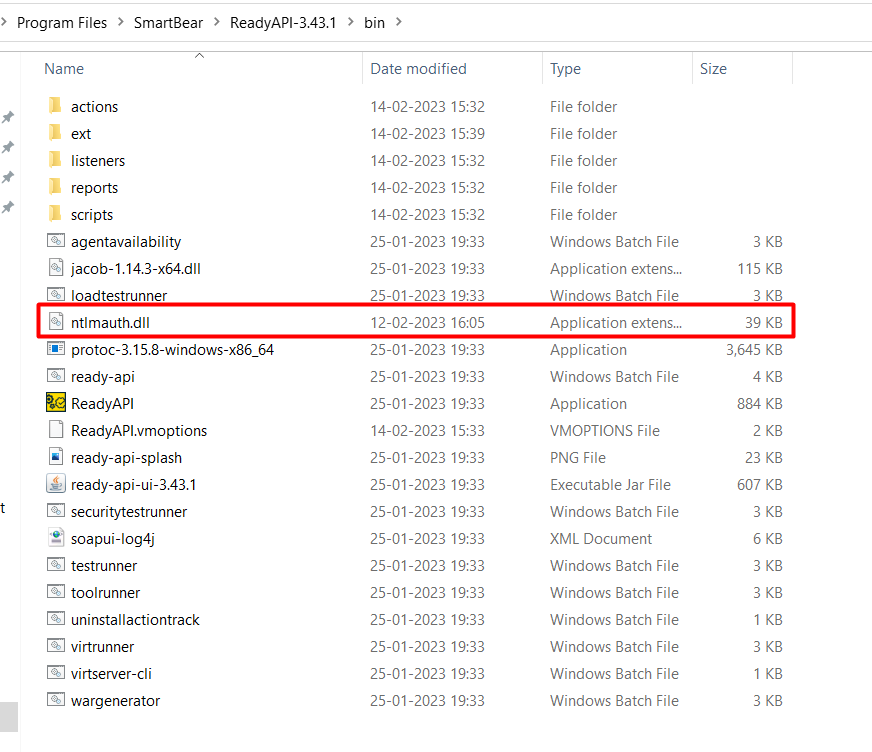Click the agentavailability batch file icon
This screenshot has width=872, height=752.
(x=56, y=242)
